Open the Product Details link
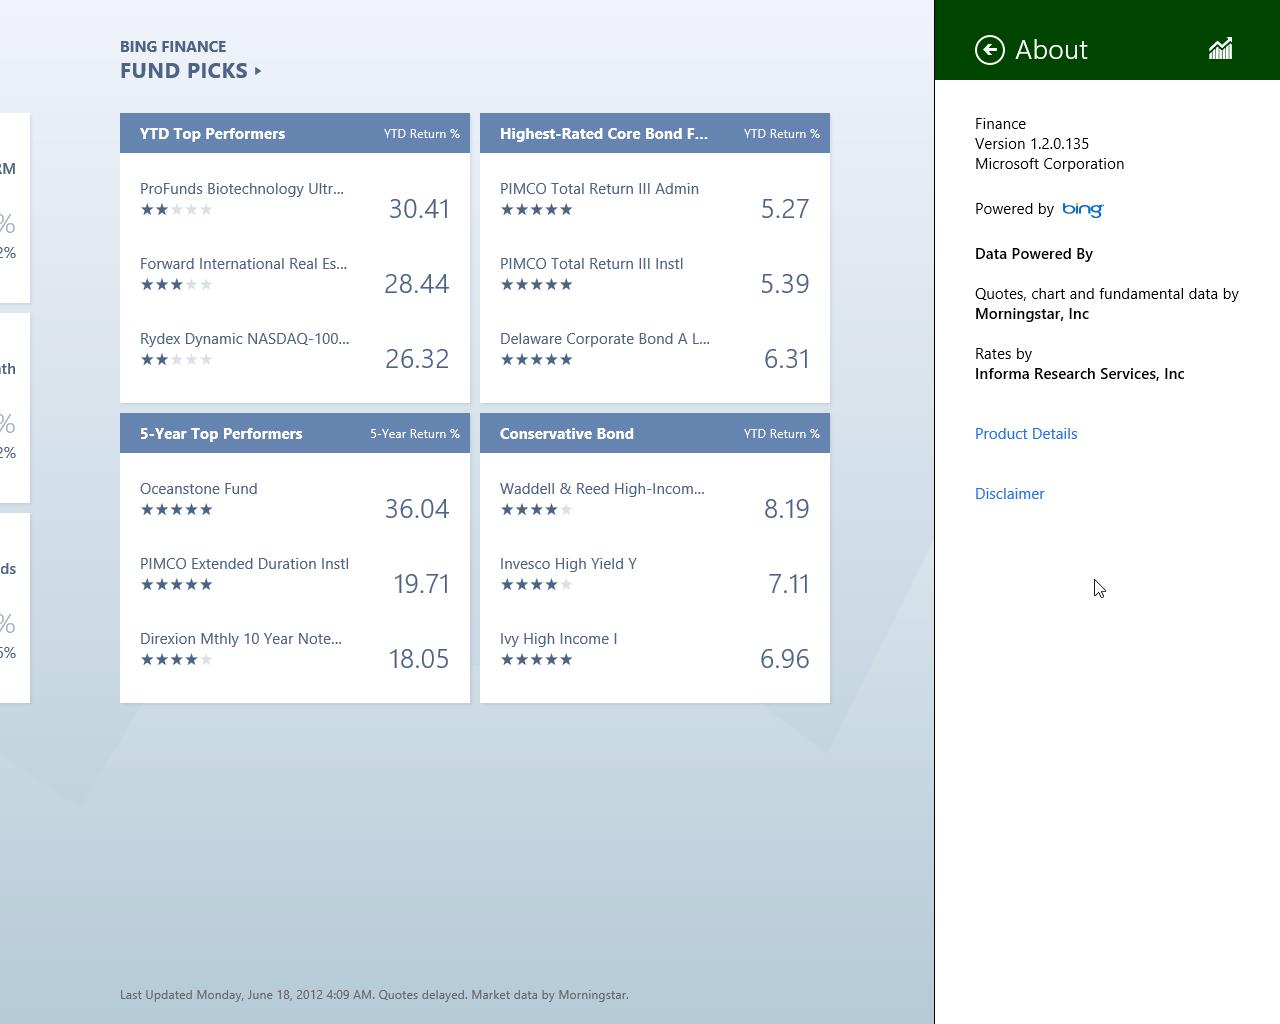1280x1024 pixels. [x=1026, y=434]
